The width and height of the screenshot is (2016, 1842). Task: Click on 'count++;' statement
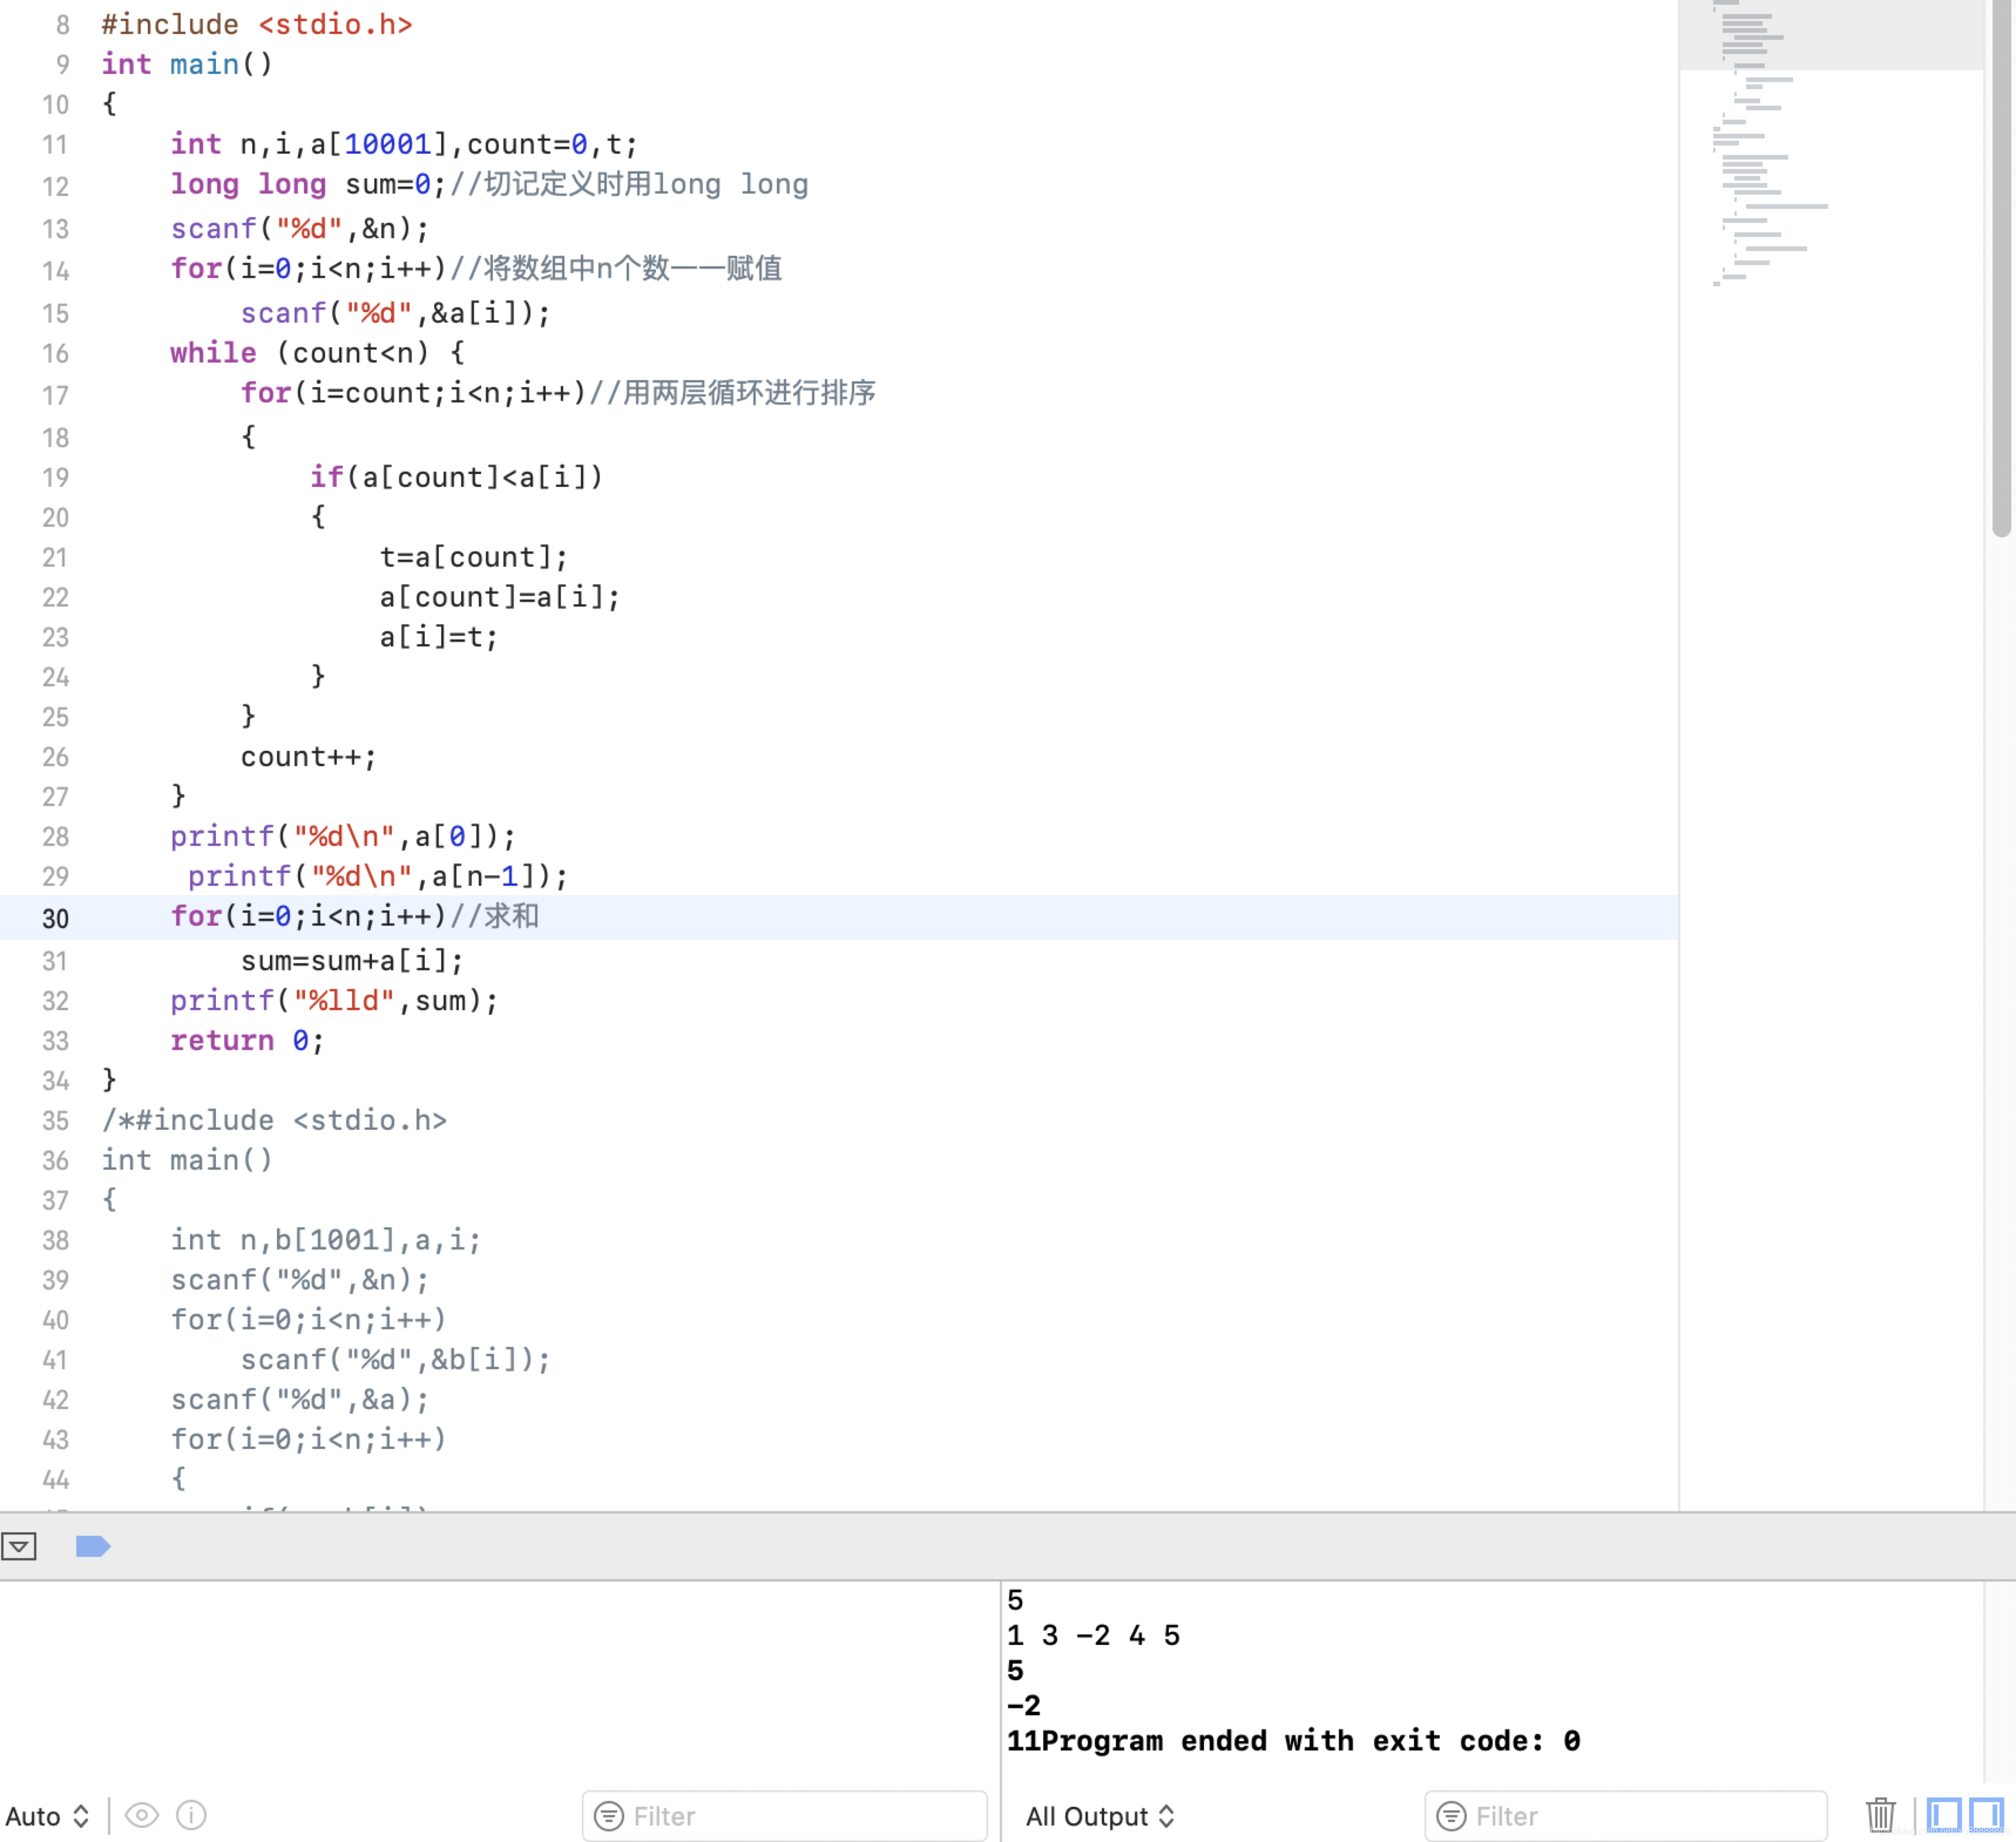point(308,757)
